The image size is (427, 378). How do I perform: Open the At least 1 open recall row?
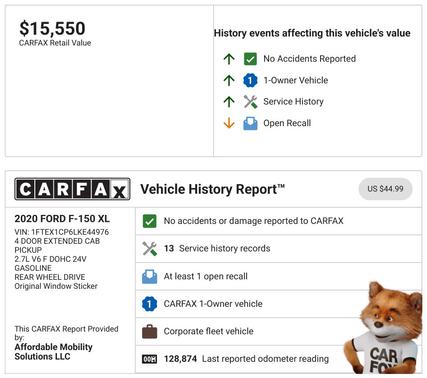point(279,276)
